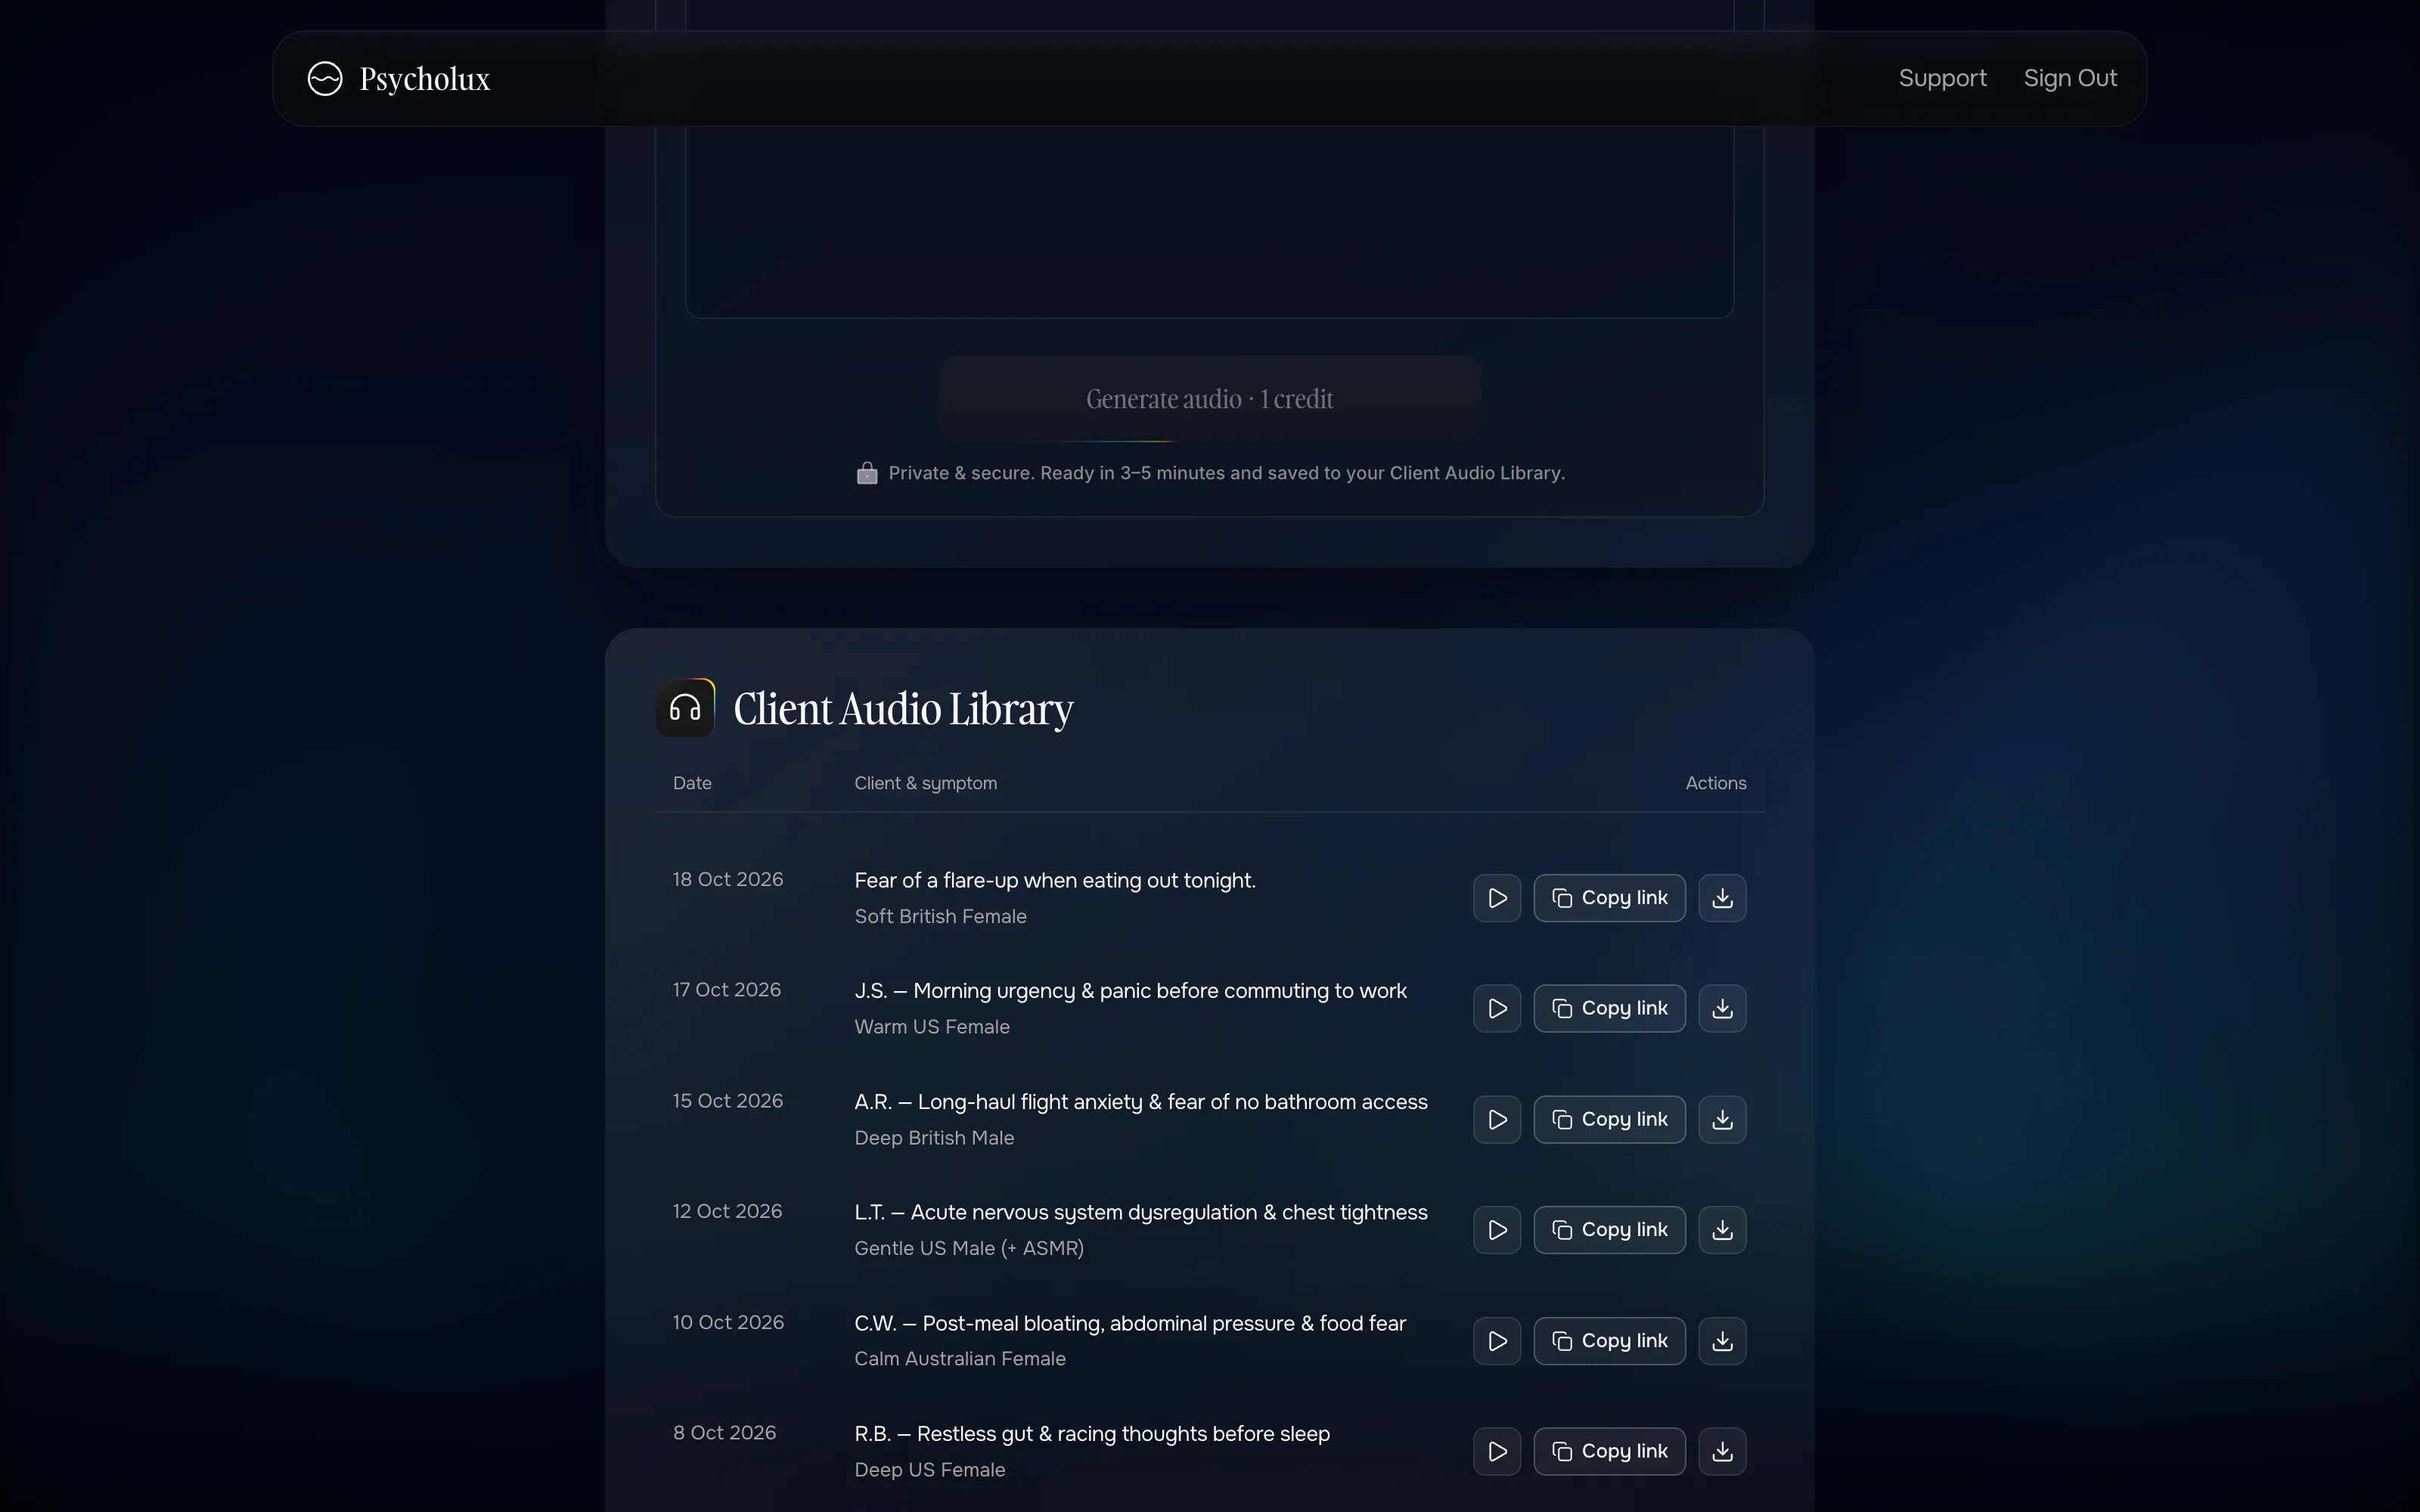Click 'Soft British Female' voice label
Screen dimensions: 2420x1512
940,916
